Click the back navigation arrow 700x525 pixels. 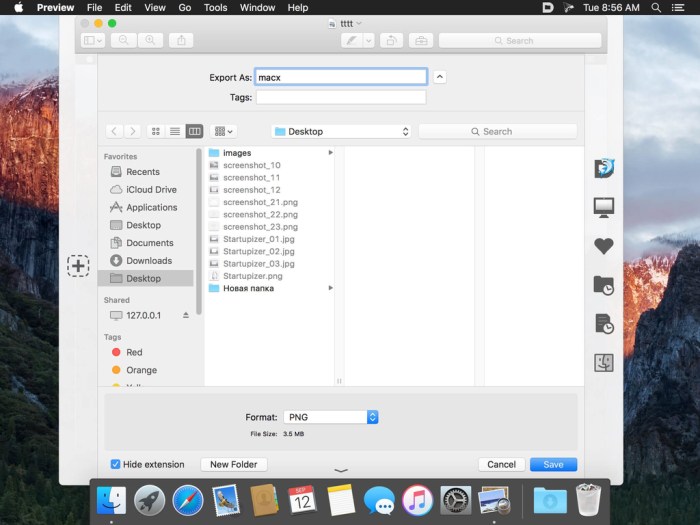click(114, 131)
